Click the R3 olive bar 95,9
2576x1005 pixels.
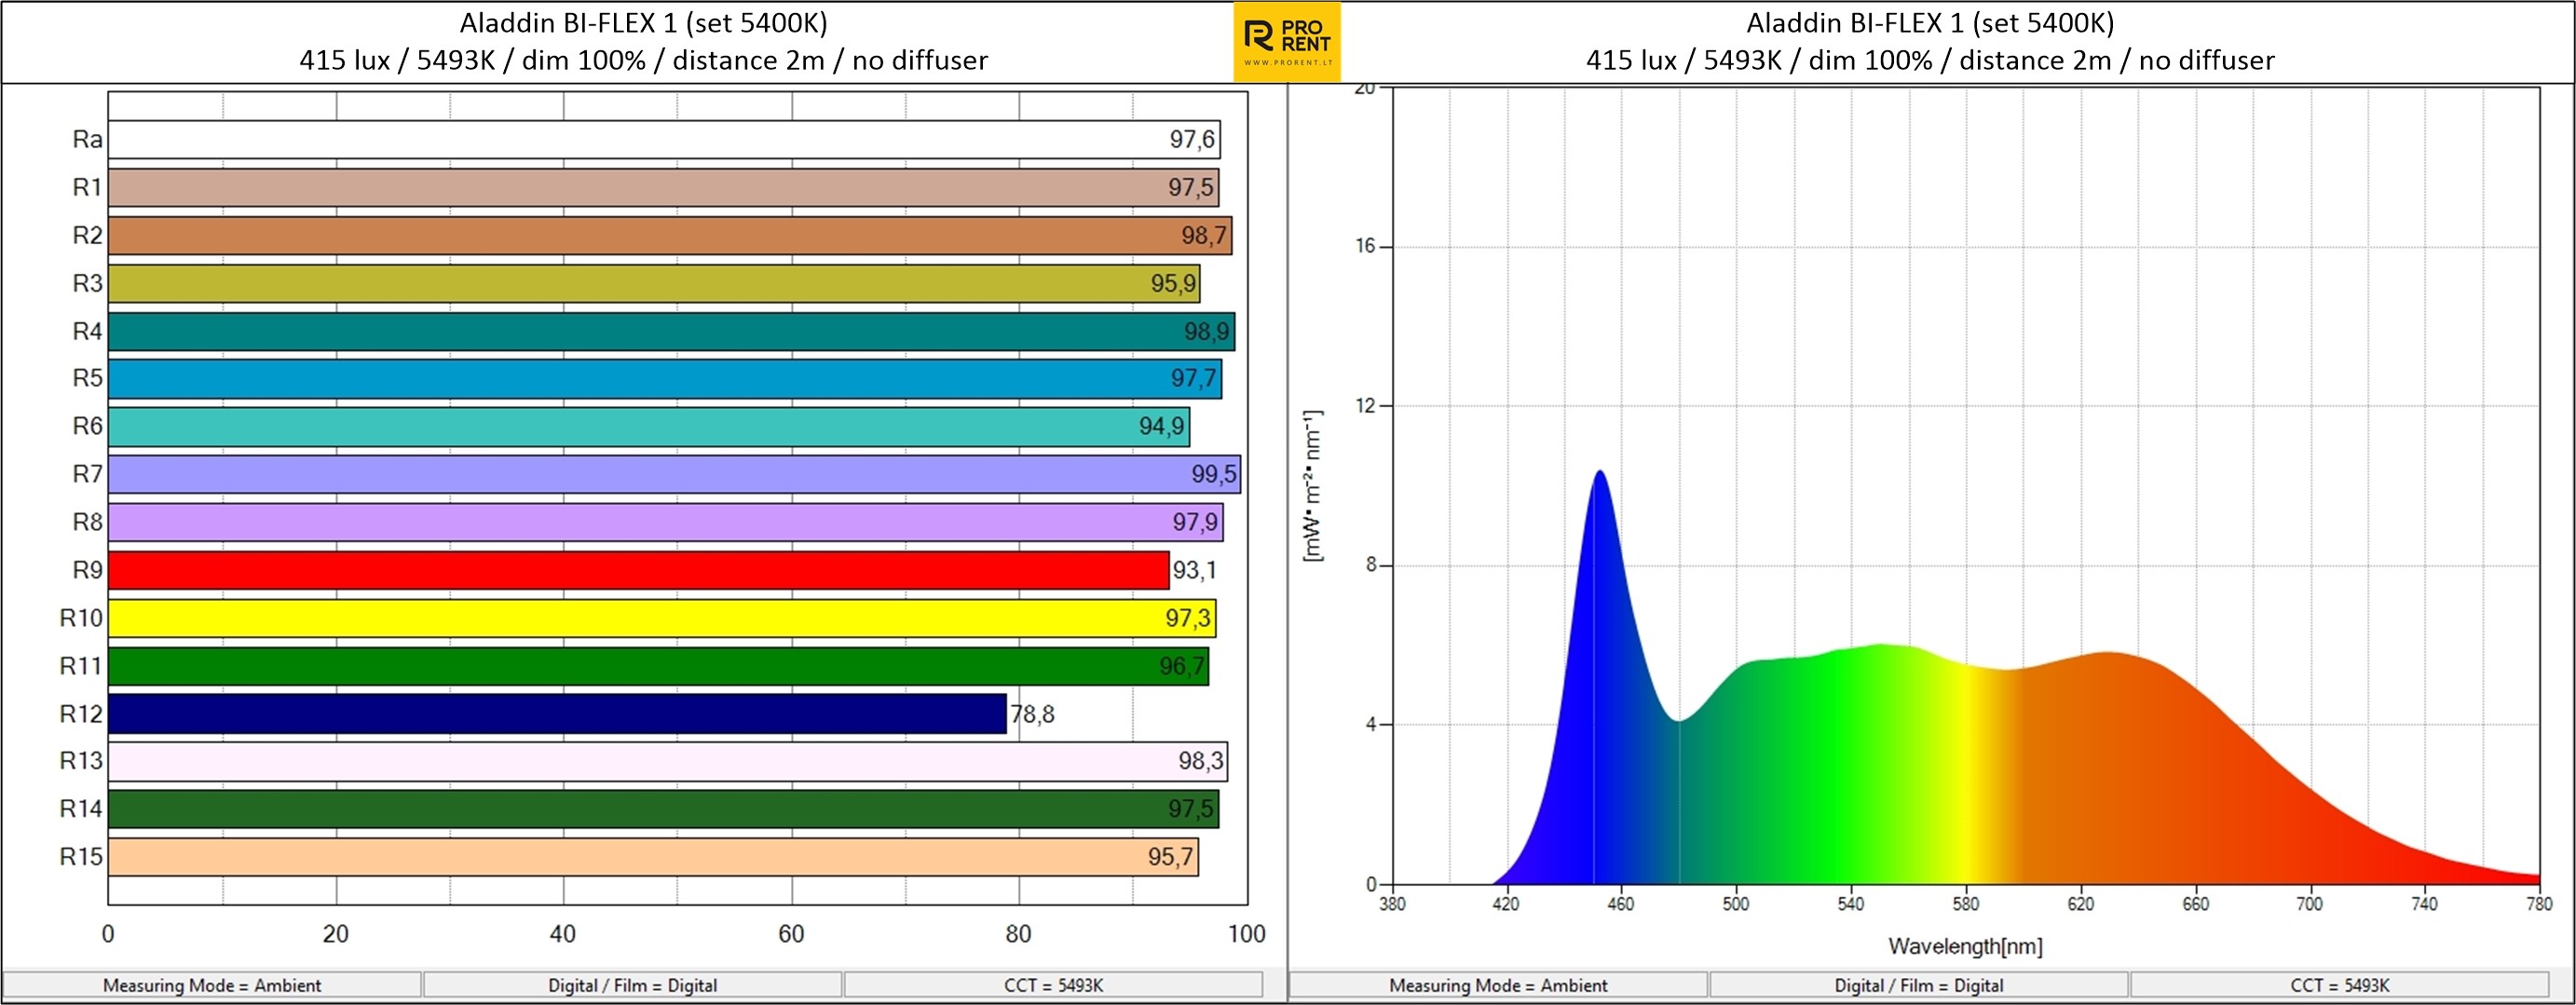point(654,283)
